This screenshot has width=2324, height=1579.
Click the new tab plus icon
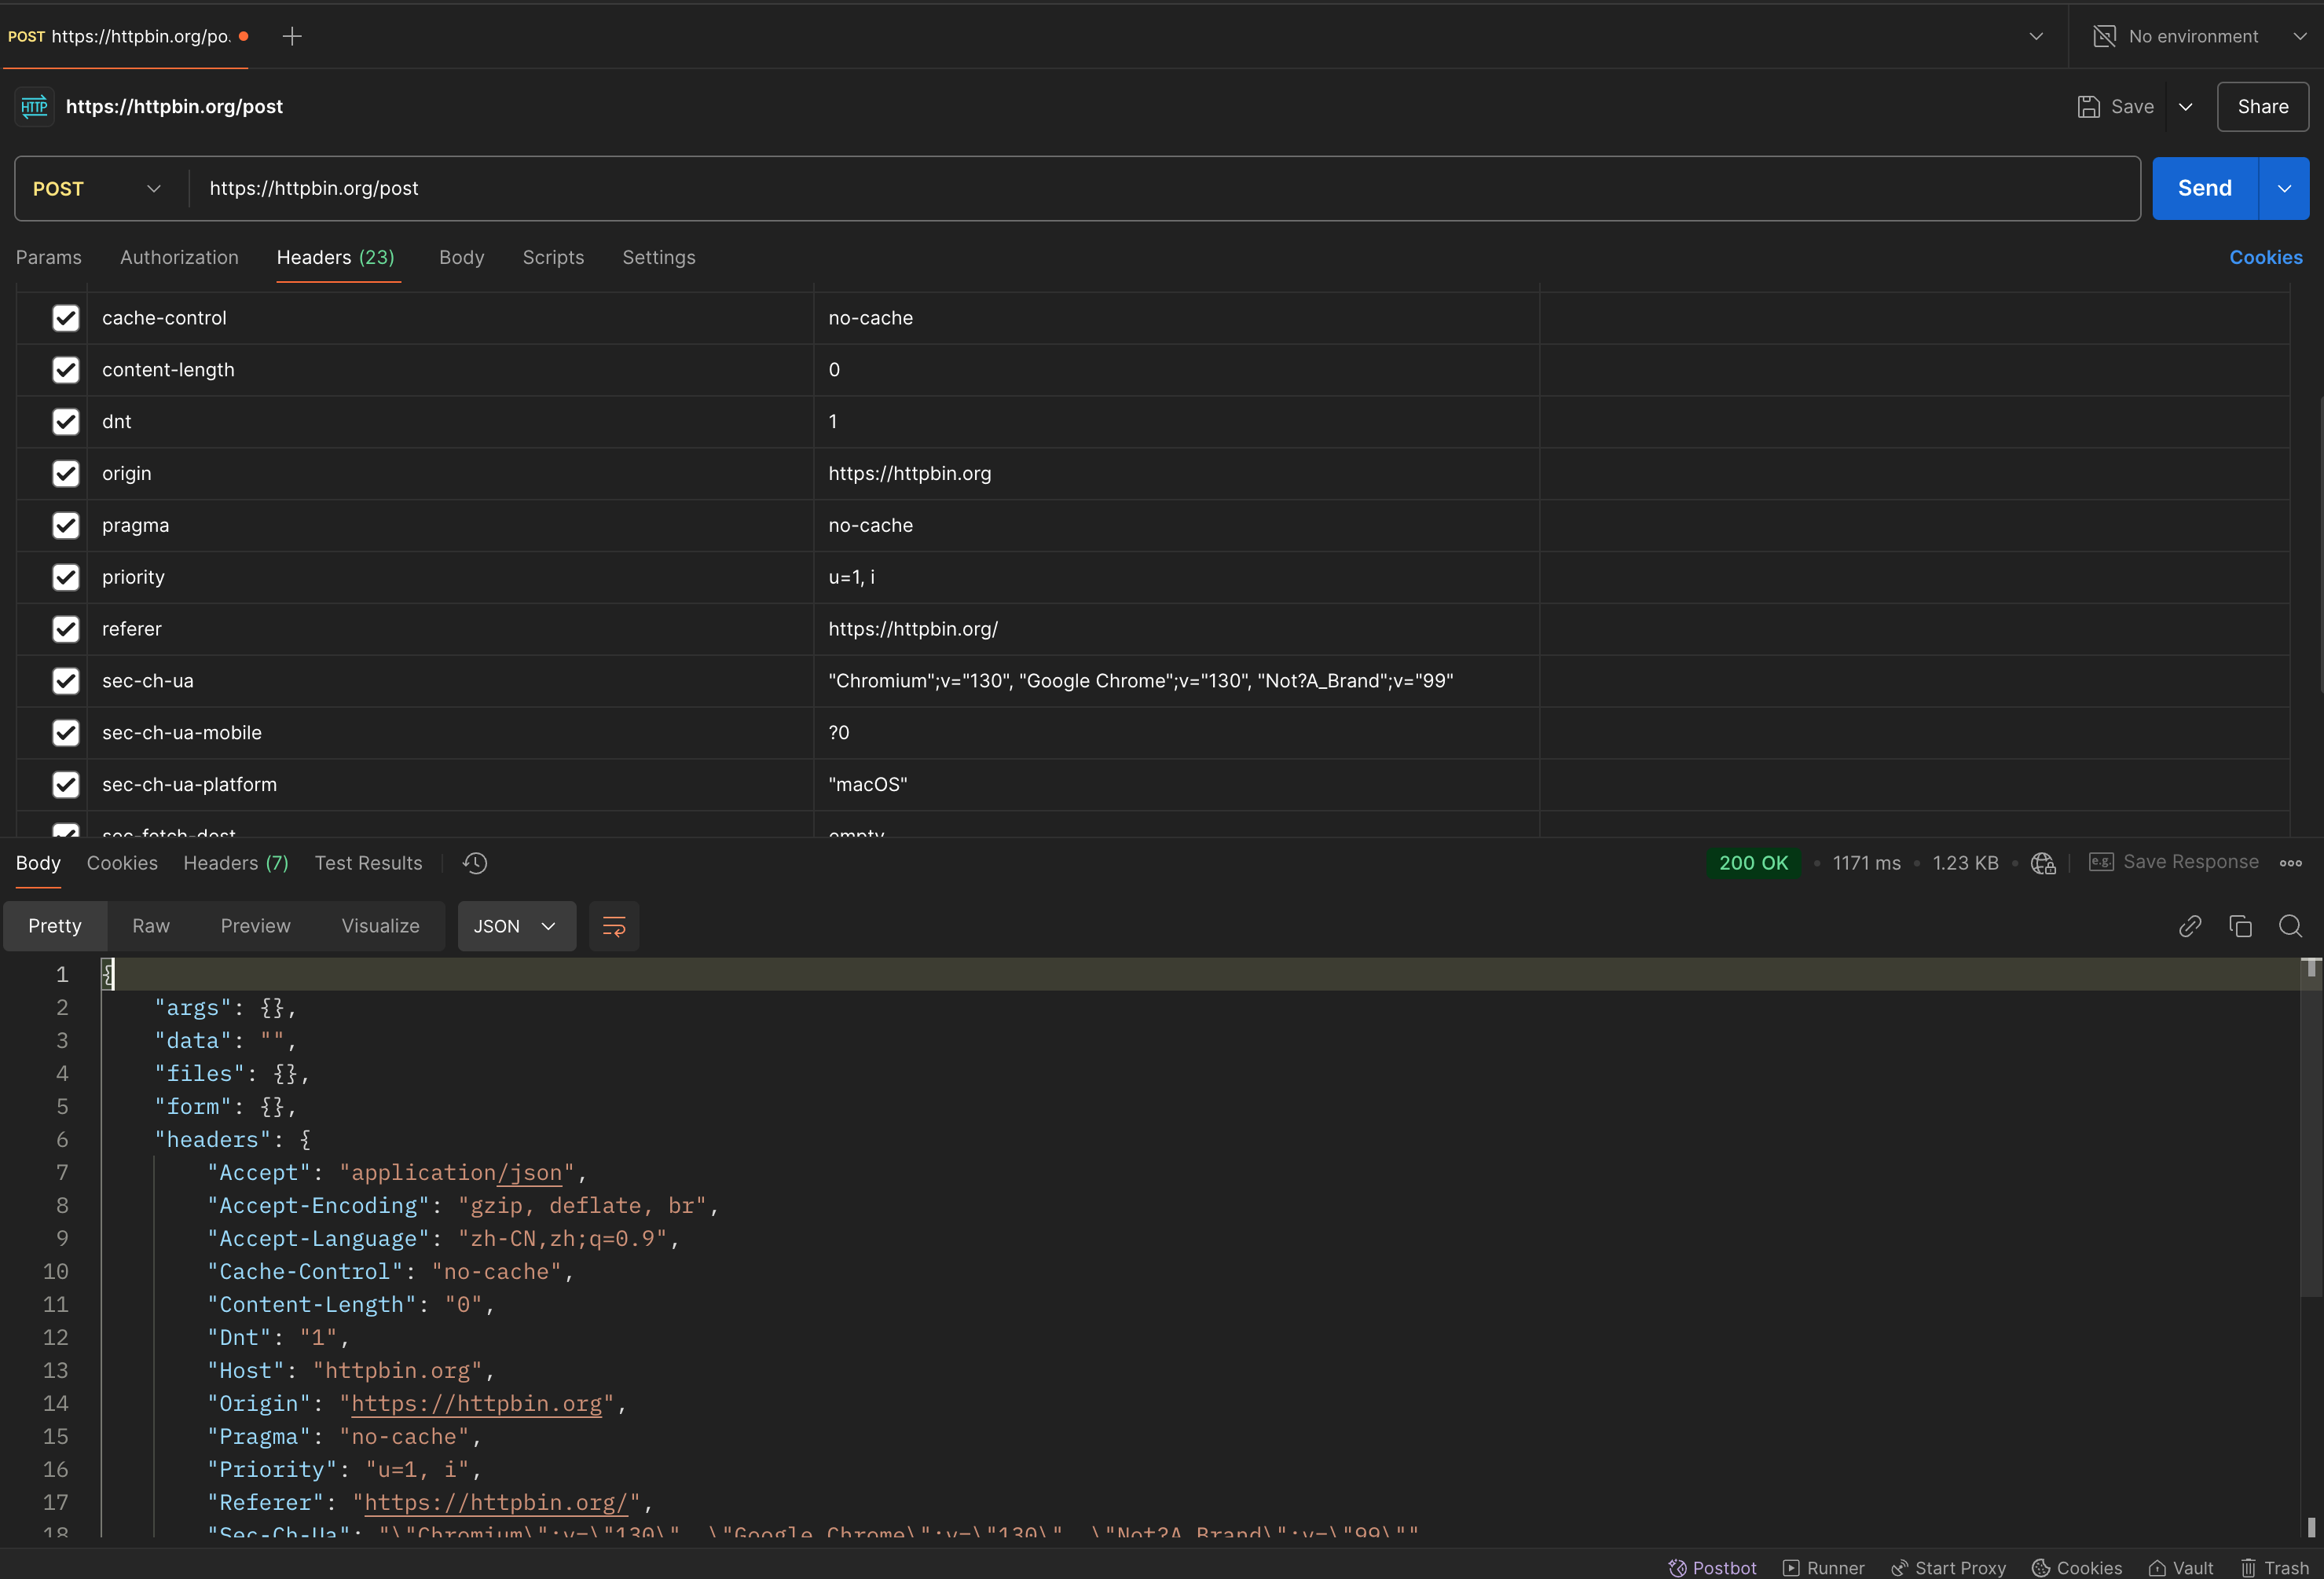pos(292,37)
